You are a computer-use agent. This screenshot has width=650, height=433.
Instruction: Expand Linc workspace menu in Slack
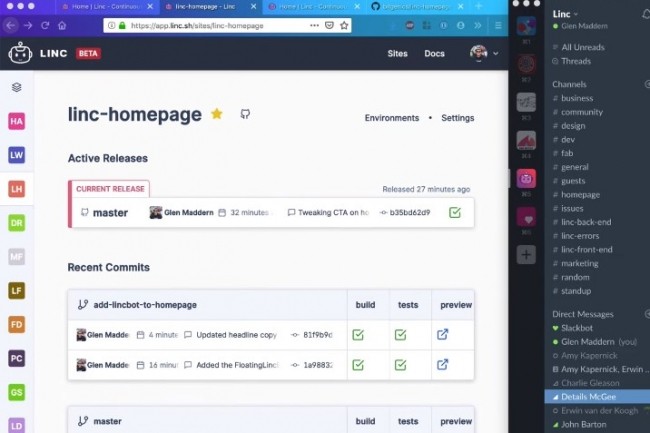pos(565,14)
